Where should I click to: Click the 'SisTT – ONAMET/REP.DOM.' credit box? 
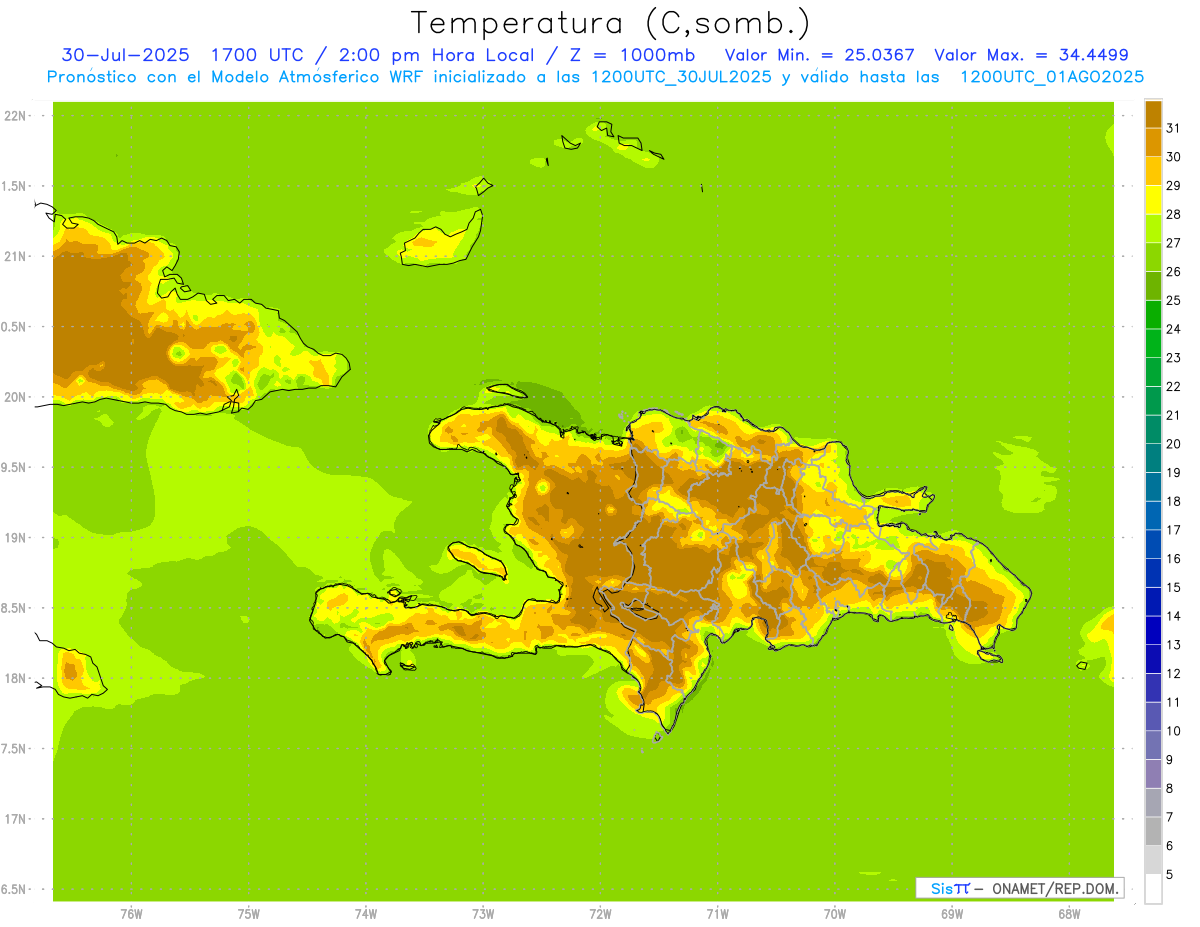click(1019, 888)
